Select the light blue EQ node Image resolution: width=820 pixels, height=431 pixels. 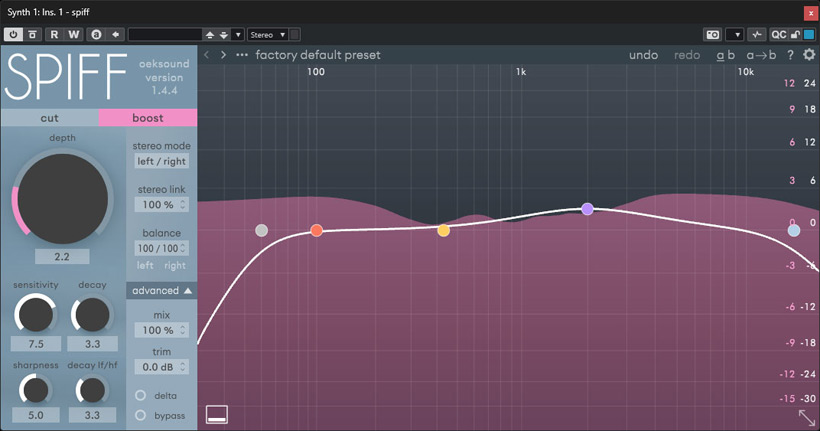794,230
